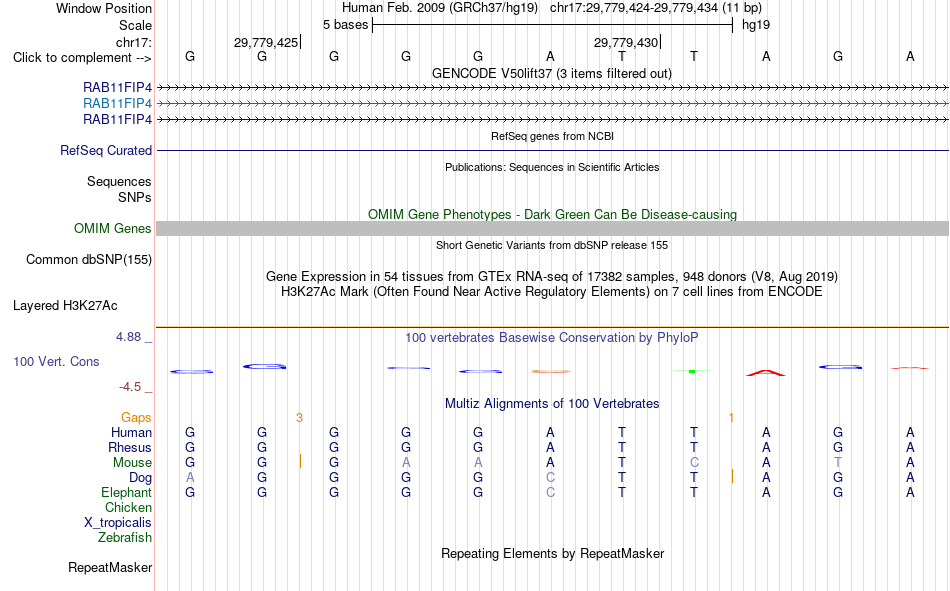This screenshot has width=950, height=591.
Task: Click the Dog species label
Action: point(140,478)
